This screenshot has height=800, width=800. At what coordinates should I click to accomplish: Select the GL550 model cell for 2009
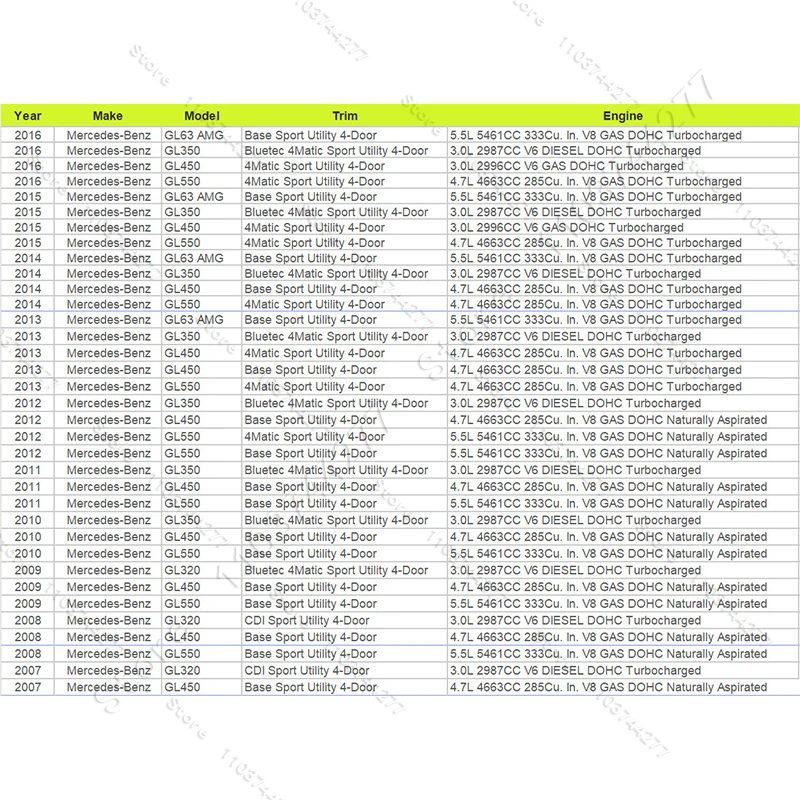click(x=202, y=604)
